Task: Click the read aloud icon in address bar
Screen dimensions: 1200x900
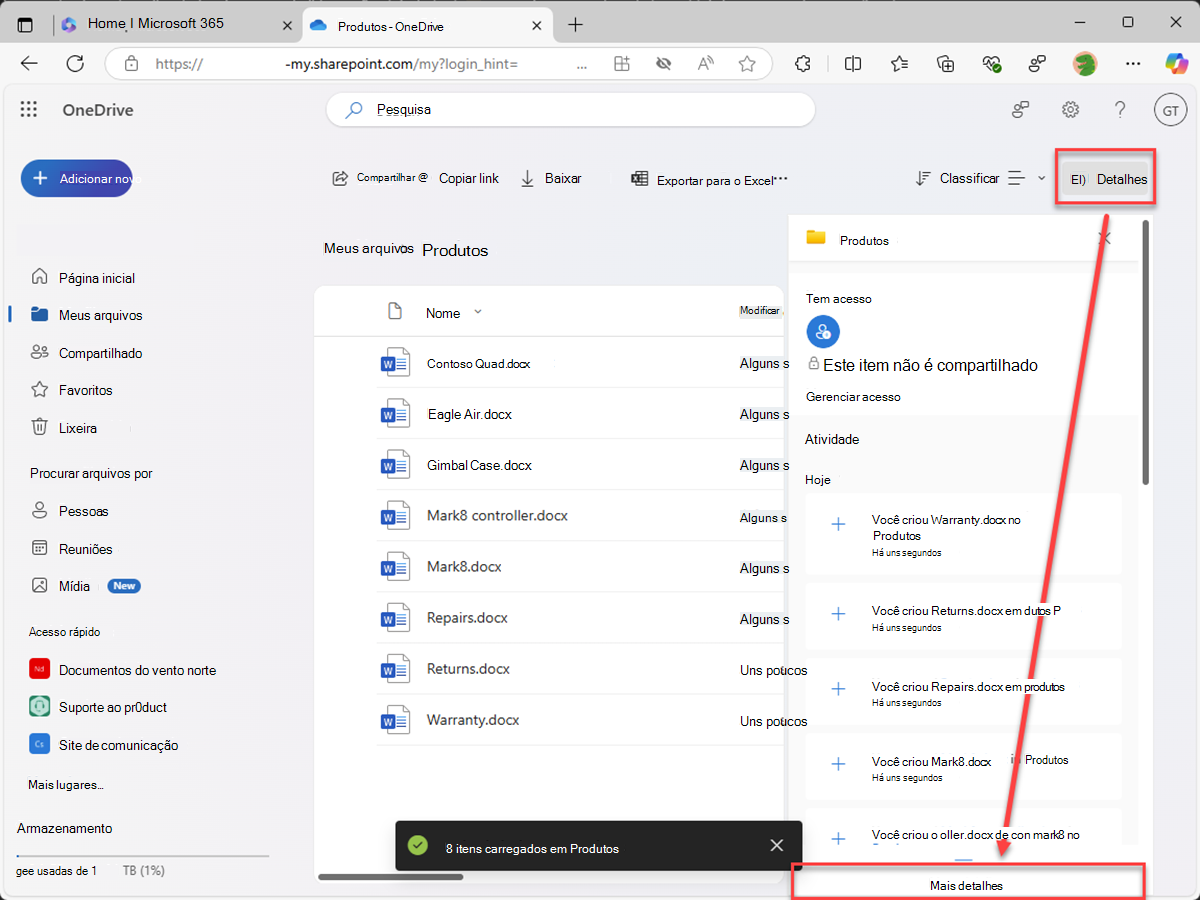Action: click(x=706, y=64)
